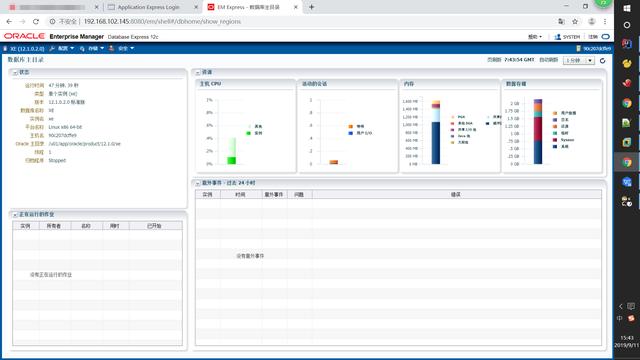Go back using browser back arrow
The image size is (640, 360).
9,21
